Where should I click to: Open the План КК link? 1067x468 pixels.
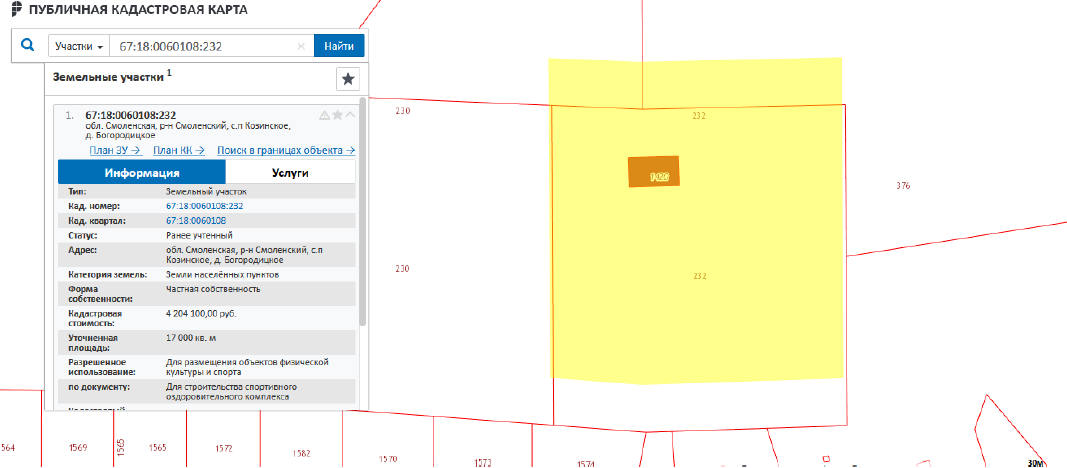point(178,150)
